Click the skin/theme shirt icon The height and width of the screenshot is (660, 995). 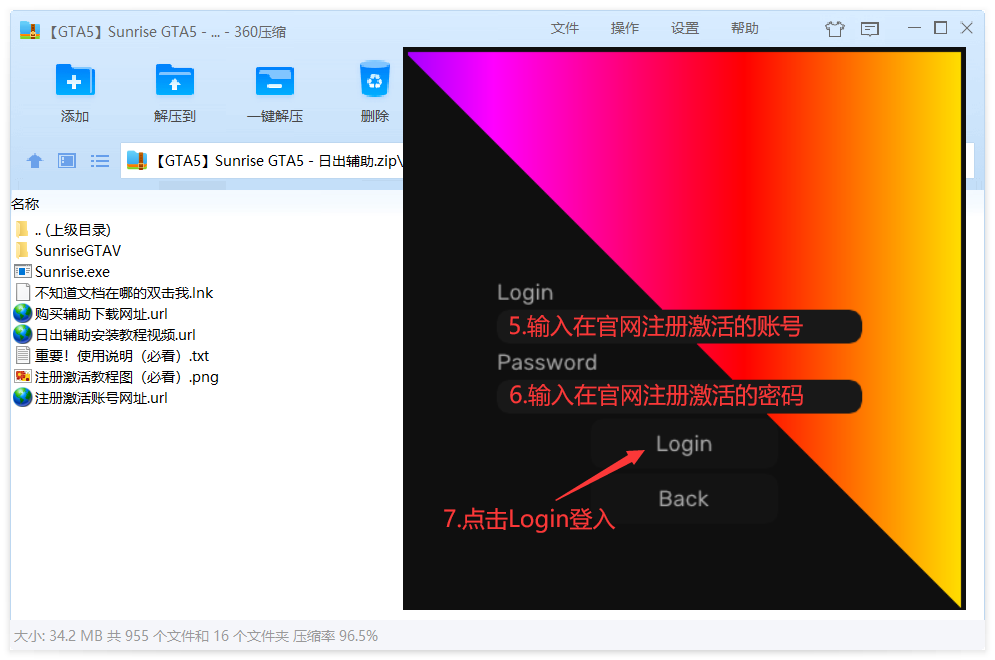click(835, 28)
